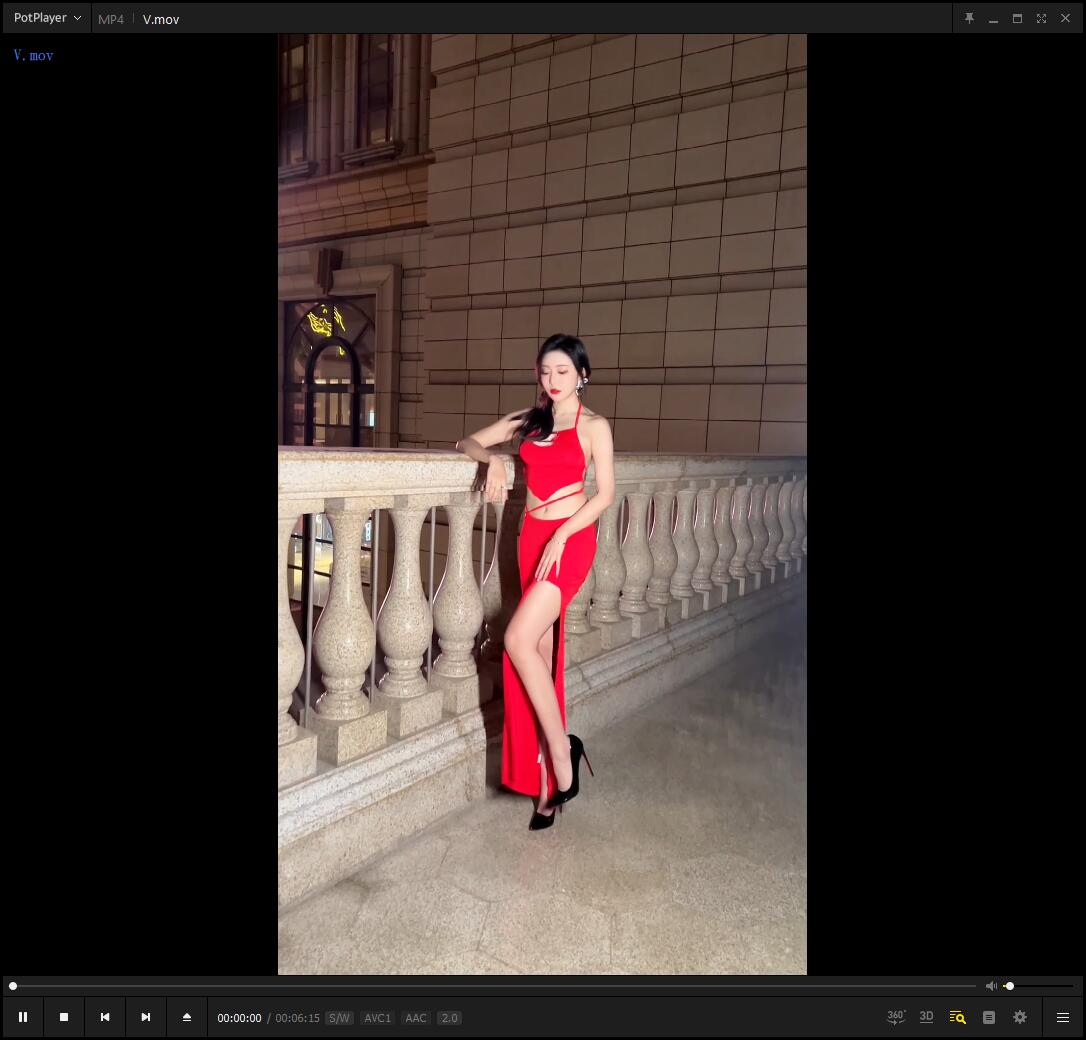Enable 3D video mode
Viewport: 1086px width, 1040px height.
click(926, 1017)
